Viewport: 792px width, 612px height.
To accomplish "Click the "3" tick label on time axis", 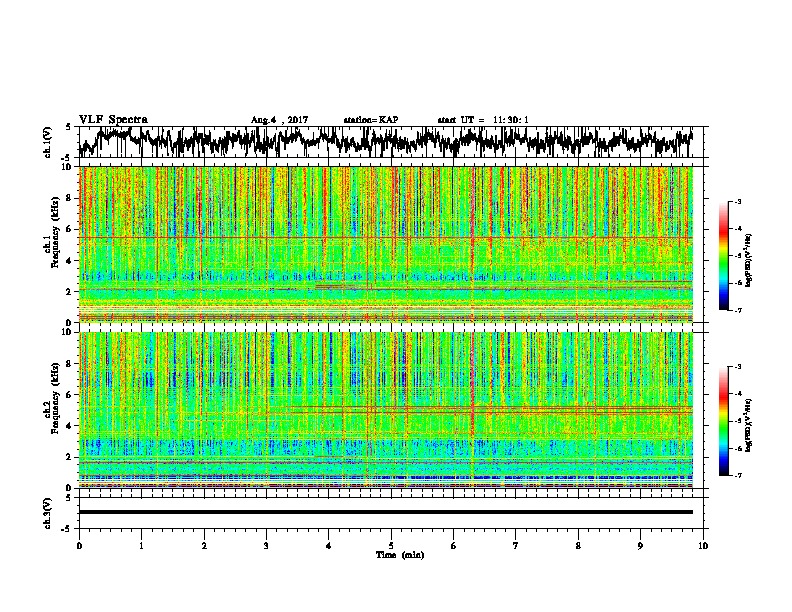I will coord(266,546).
